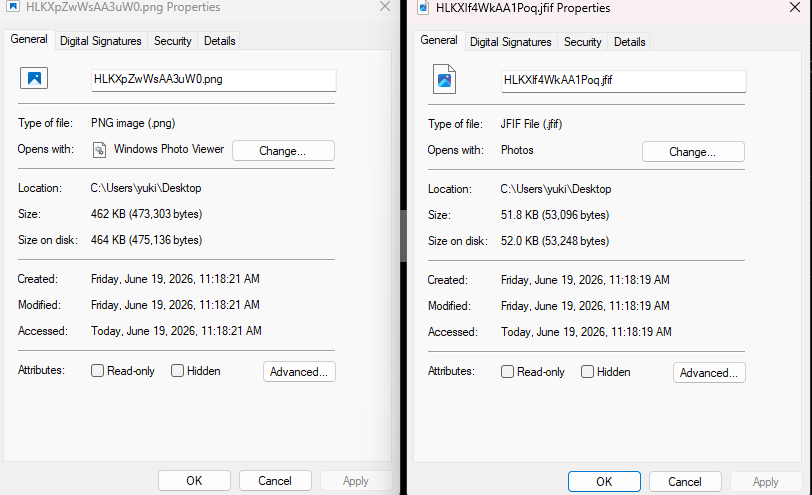Click Change button next to Photos app
The width and height of the screenshot is (812, 495).
693,152
